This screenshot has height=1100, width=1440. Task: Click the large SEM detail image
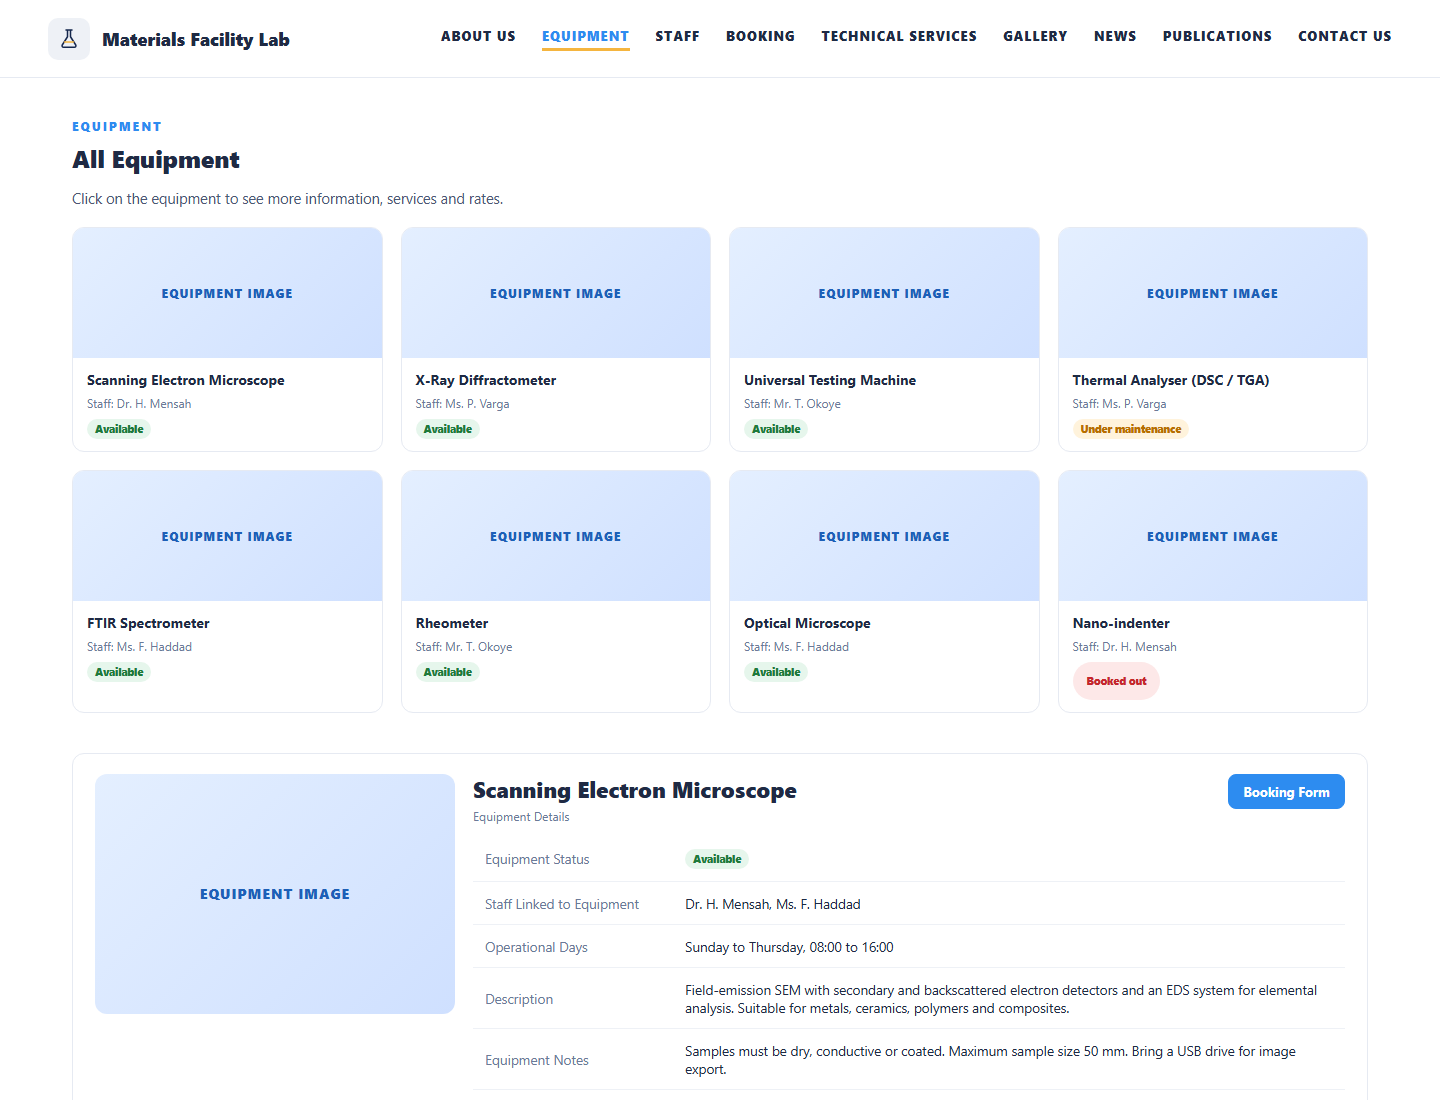(x=275, y=894)
